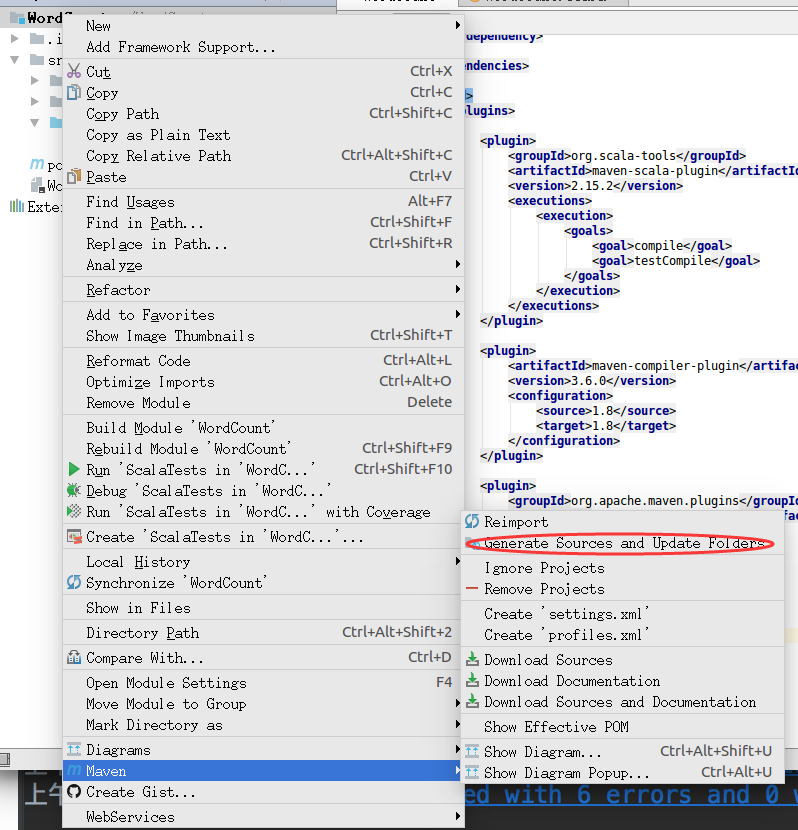Click maven-compiler-plugin artifactId line
798x830 pixels.
(653, 366)
